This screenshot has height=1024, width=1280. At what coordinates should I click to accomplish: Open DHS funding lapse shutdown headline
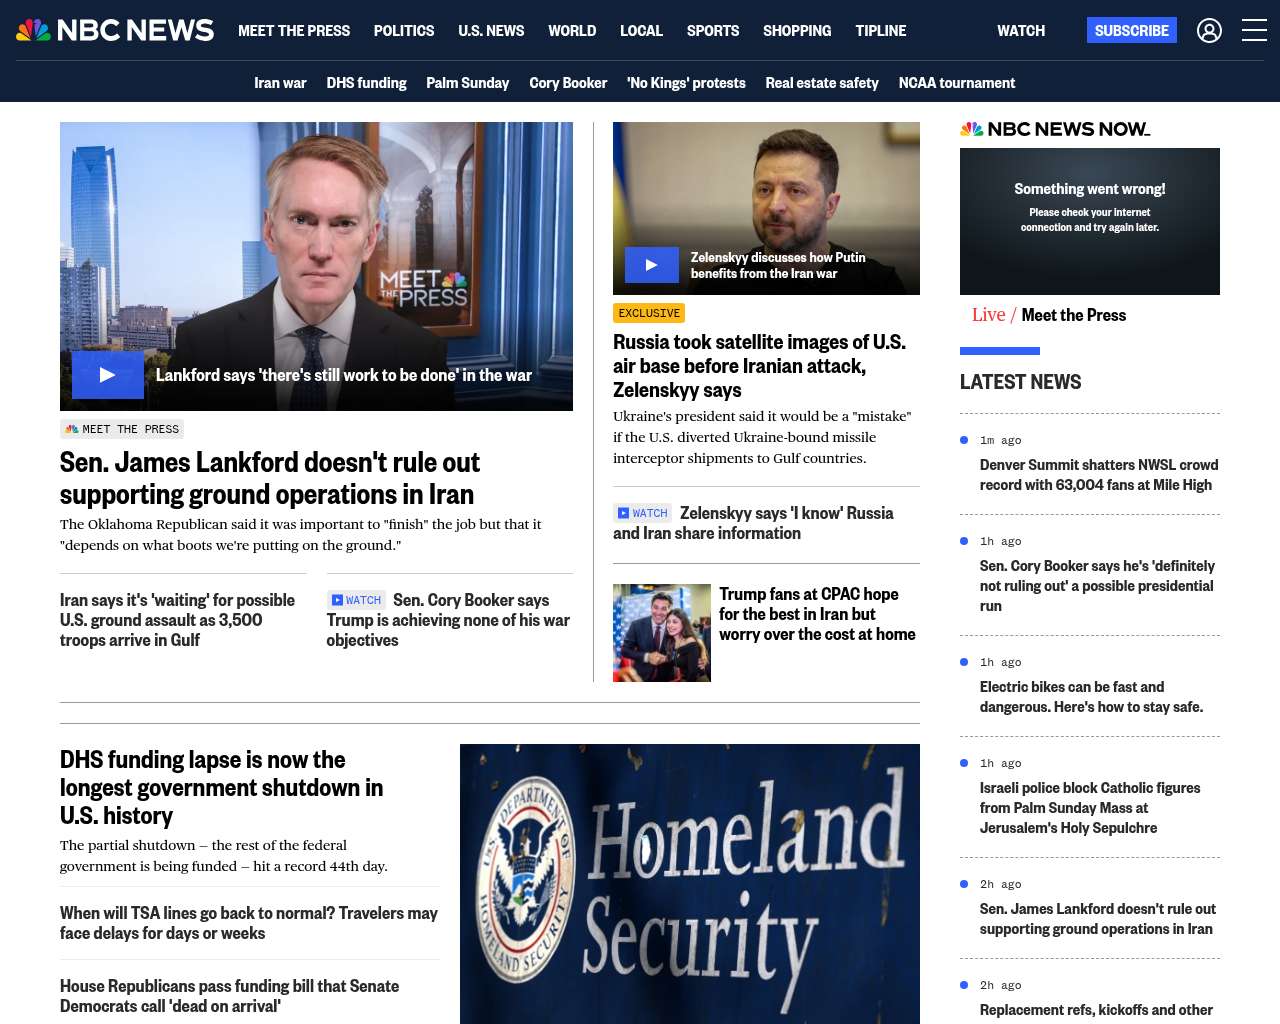(222, 788)
